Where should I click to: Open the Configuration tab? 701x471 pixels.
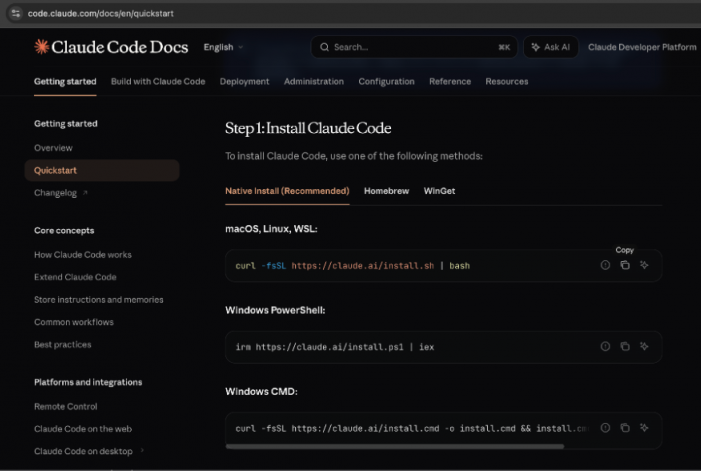[386, 81]
